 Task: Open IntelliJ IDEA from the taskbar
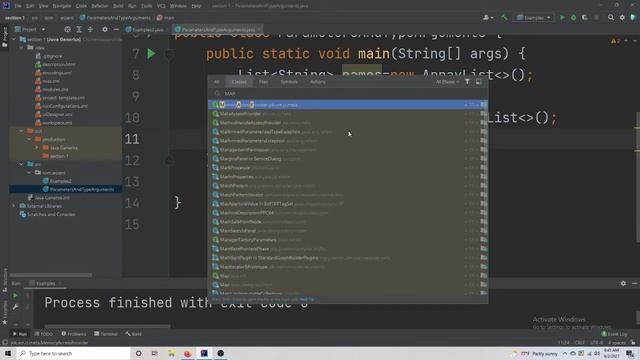(204, 353)
